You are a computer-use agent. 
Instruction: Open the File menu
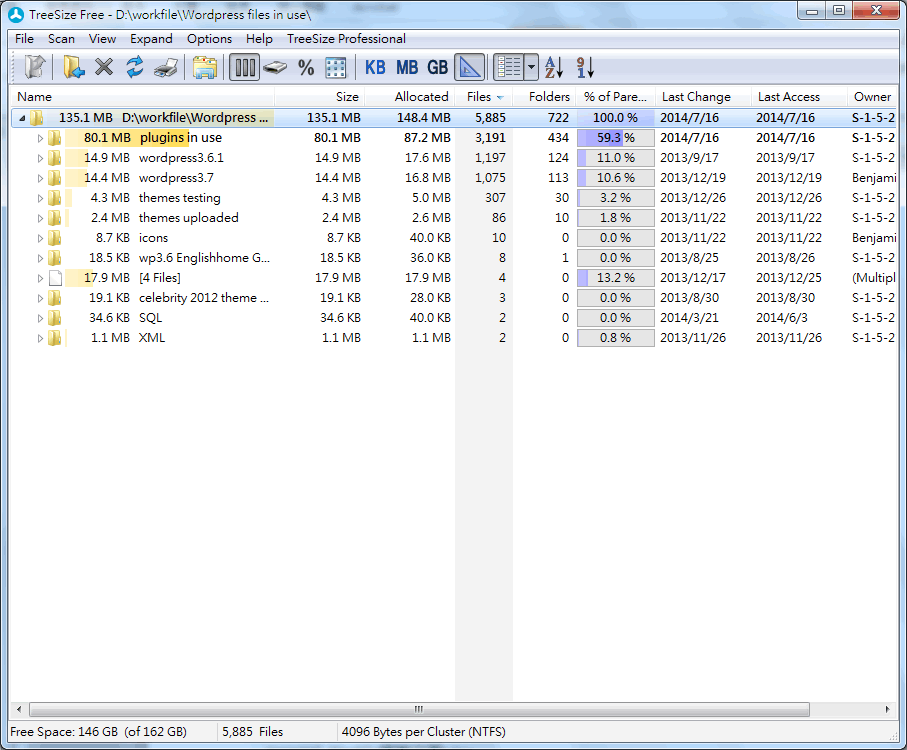pyautogui.click(x=24, y=39)
